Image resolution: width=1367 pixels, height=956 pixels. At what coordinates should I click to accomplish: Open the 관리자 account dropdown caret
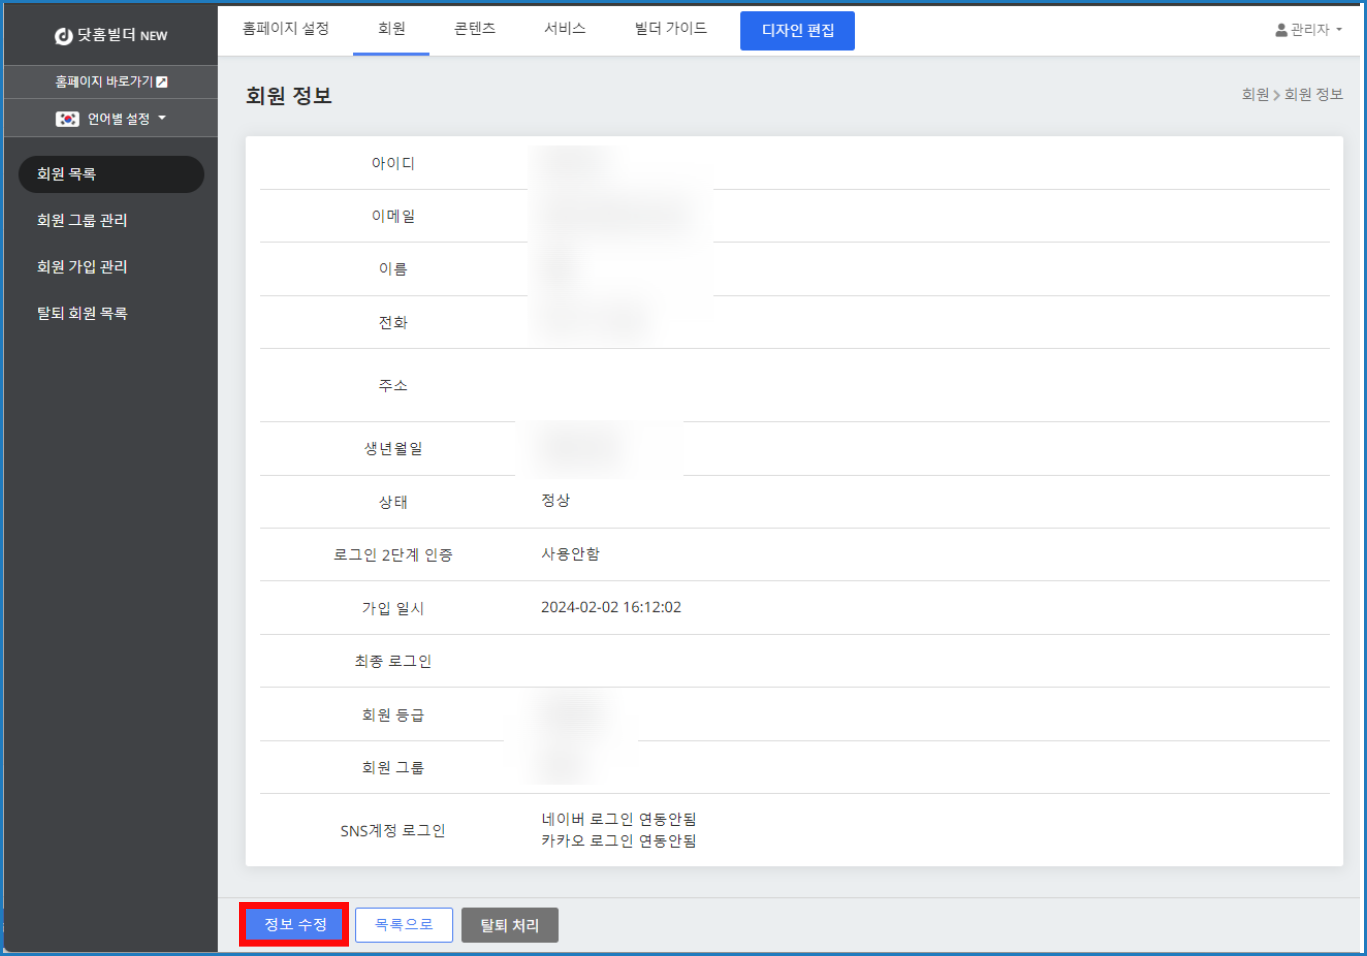(1339, 30)
